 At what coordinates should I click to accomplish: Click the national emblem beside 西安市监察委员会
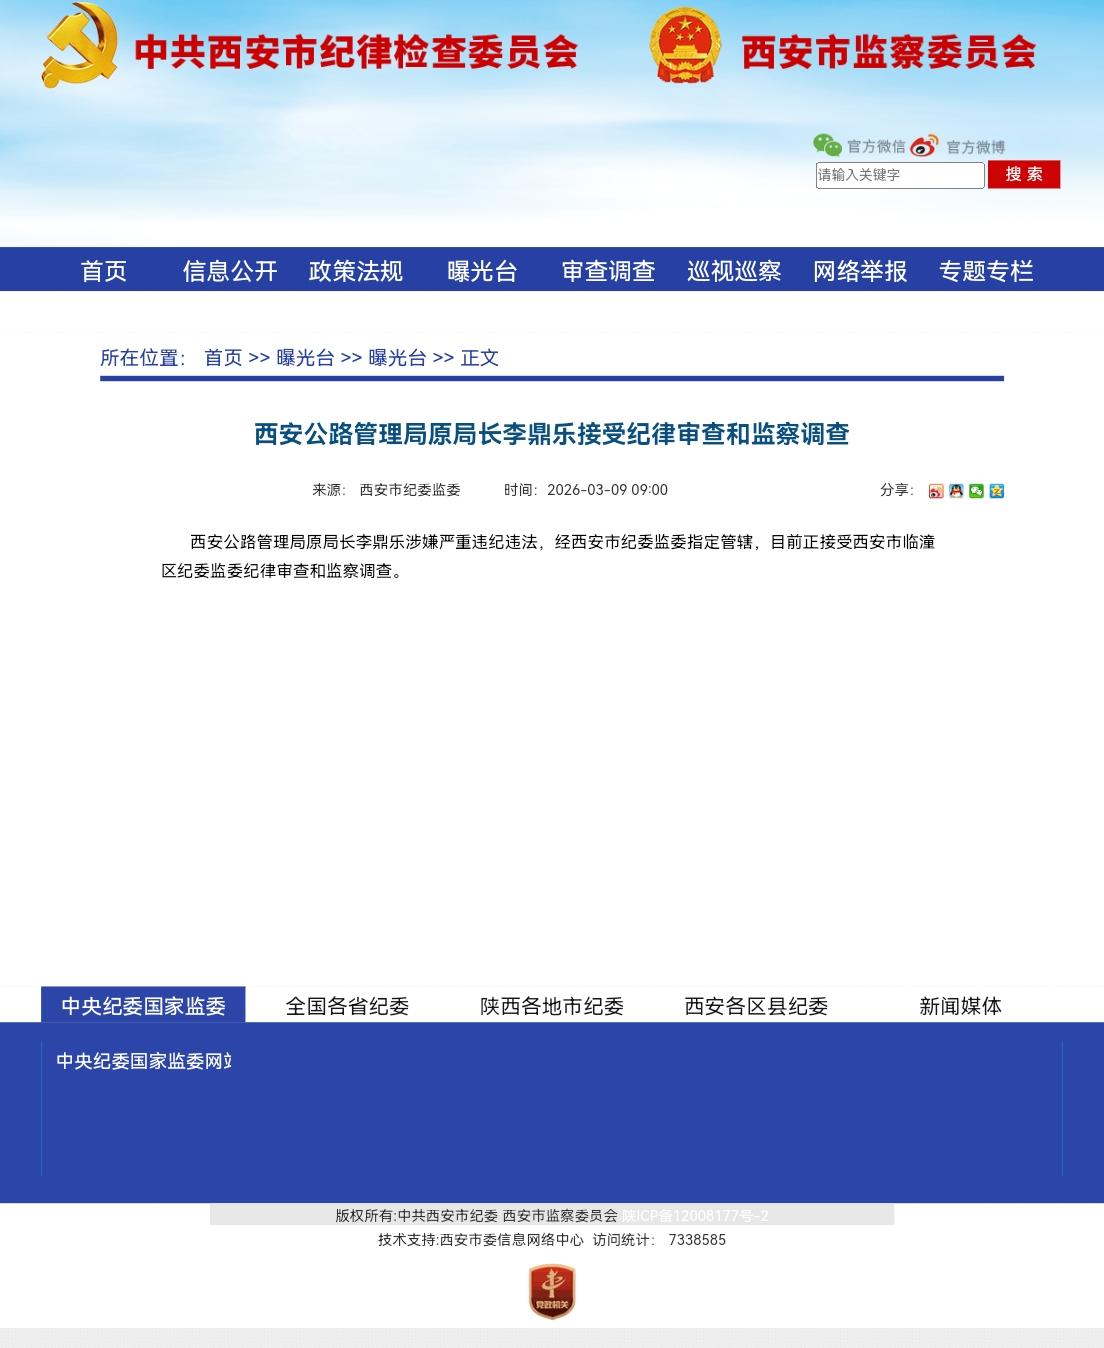(685, 46)
